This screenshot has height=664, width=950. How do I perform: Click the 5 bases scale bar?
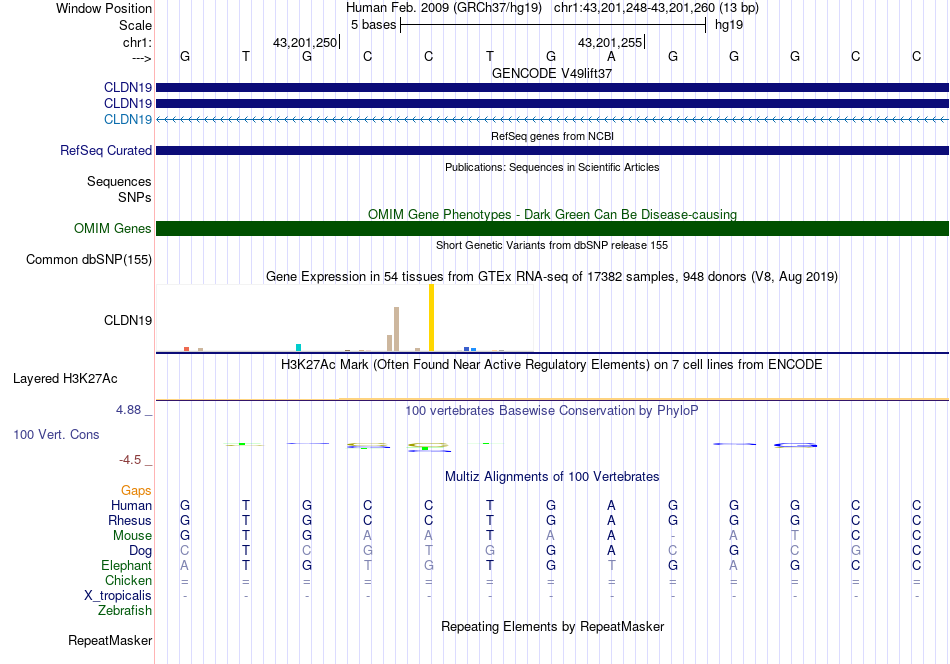pyautogui.click(x=553, y=25)
